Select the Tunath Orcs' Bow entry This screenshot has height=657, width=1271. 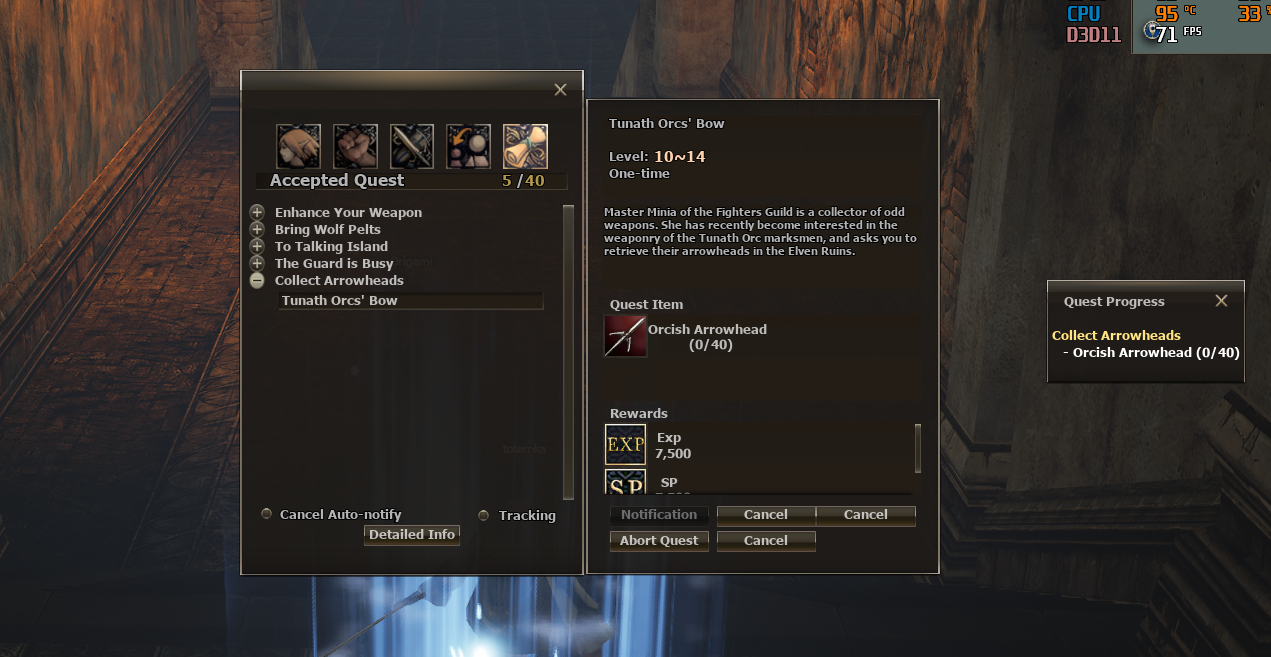(x=411, y=300)
